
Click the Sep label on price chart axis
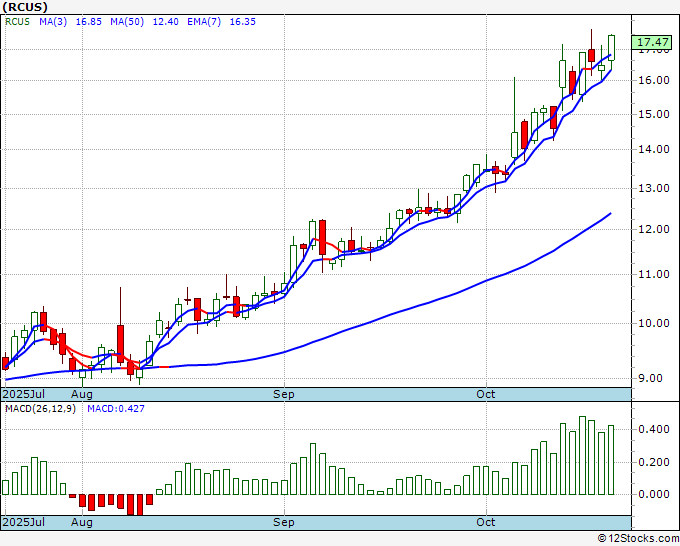point(284,394)
